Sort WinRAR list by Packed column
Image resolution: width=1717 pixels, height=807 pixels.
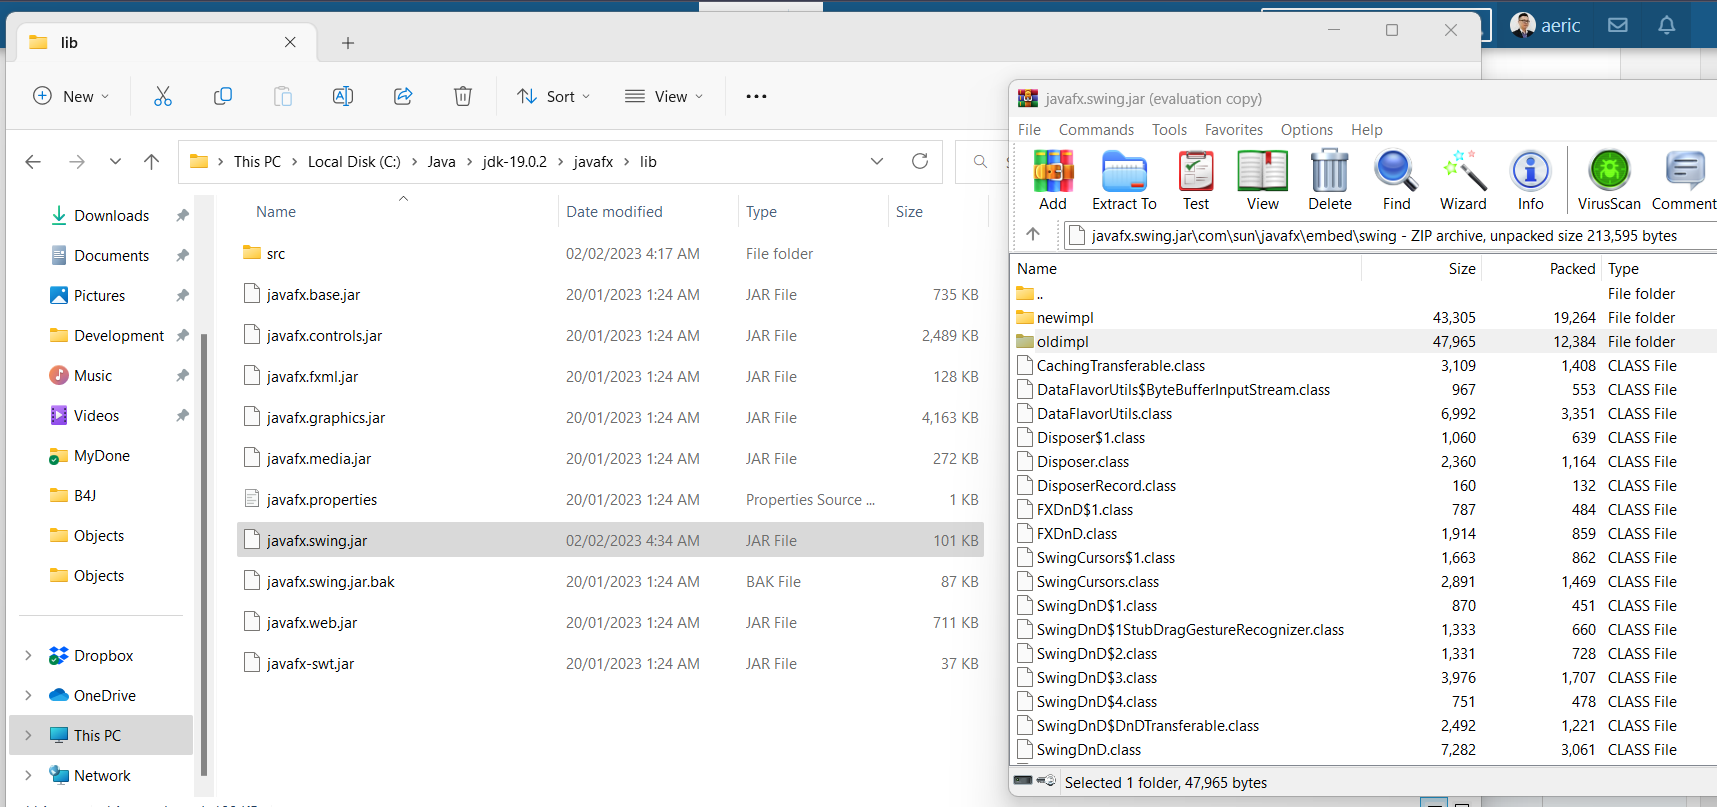pyautogui.click(x=1572, y=268)
